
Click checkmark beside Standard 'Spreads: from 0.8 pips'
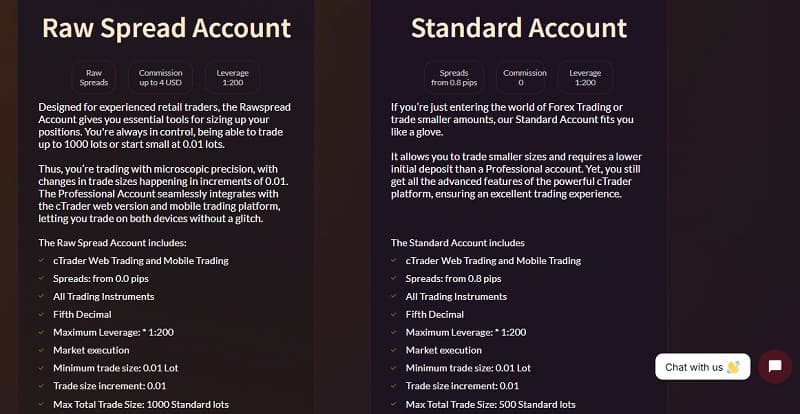(394, 279)
